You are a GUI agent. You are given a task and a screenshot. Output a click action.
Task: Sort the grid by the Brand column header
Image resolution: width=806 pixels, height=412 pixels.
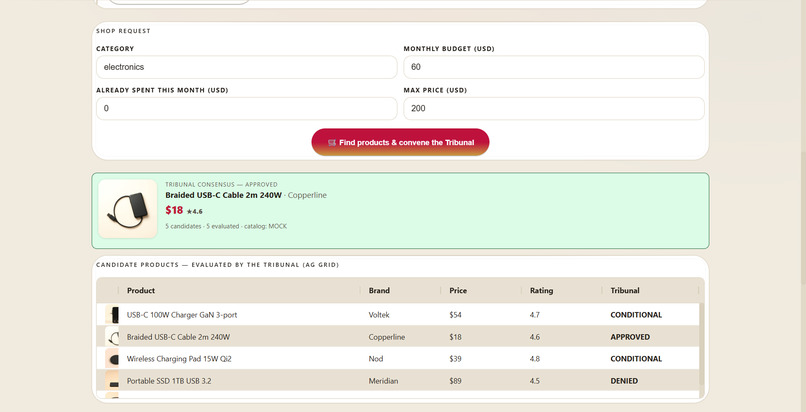379,290
